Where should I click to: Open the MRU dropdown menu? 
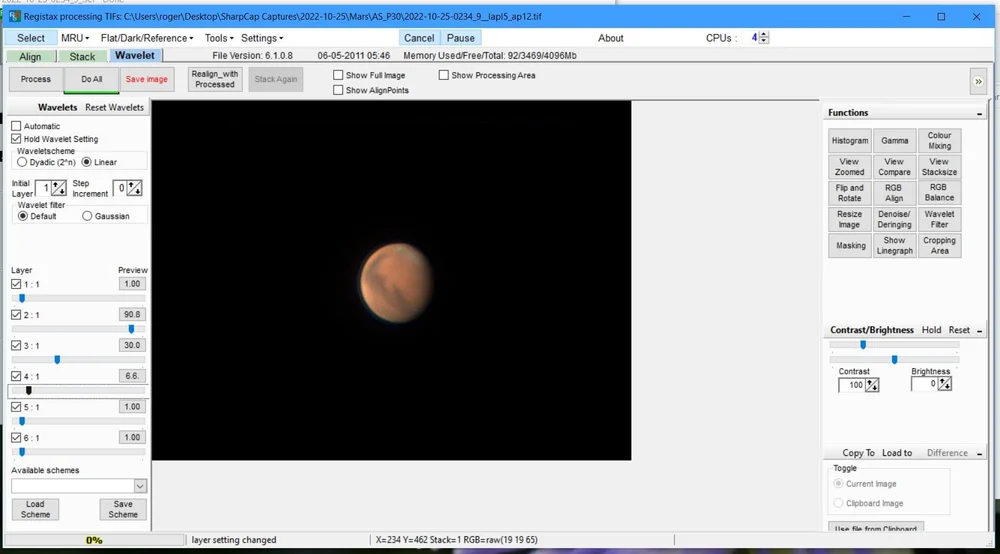pos(75,38)
